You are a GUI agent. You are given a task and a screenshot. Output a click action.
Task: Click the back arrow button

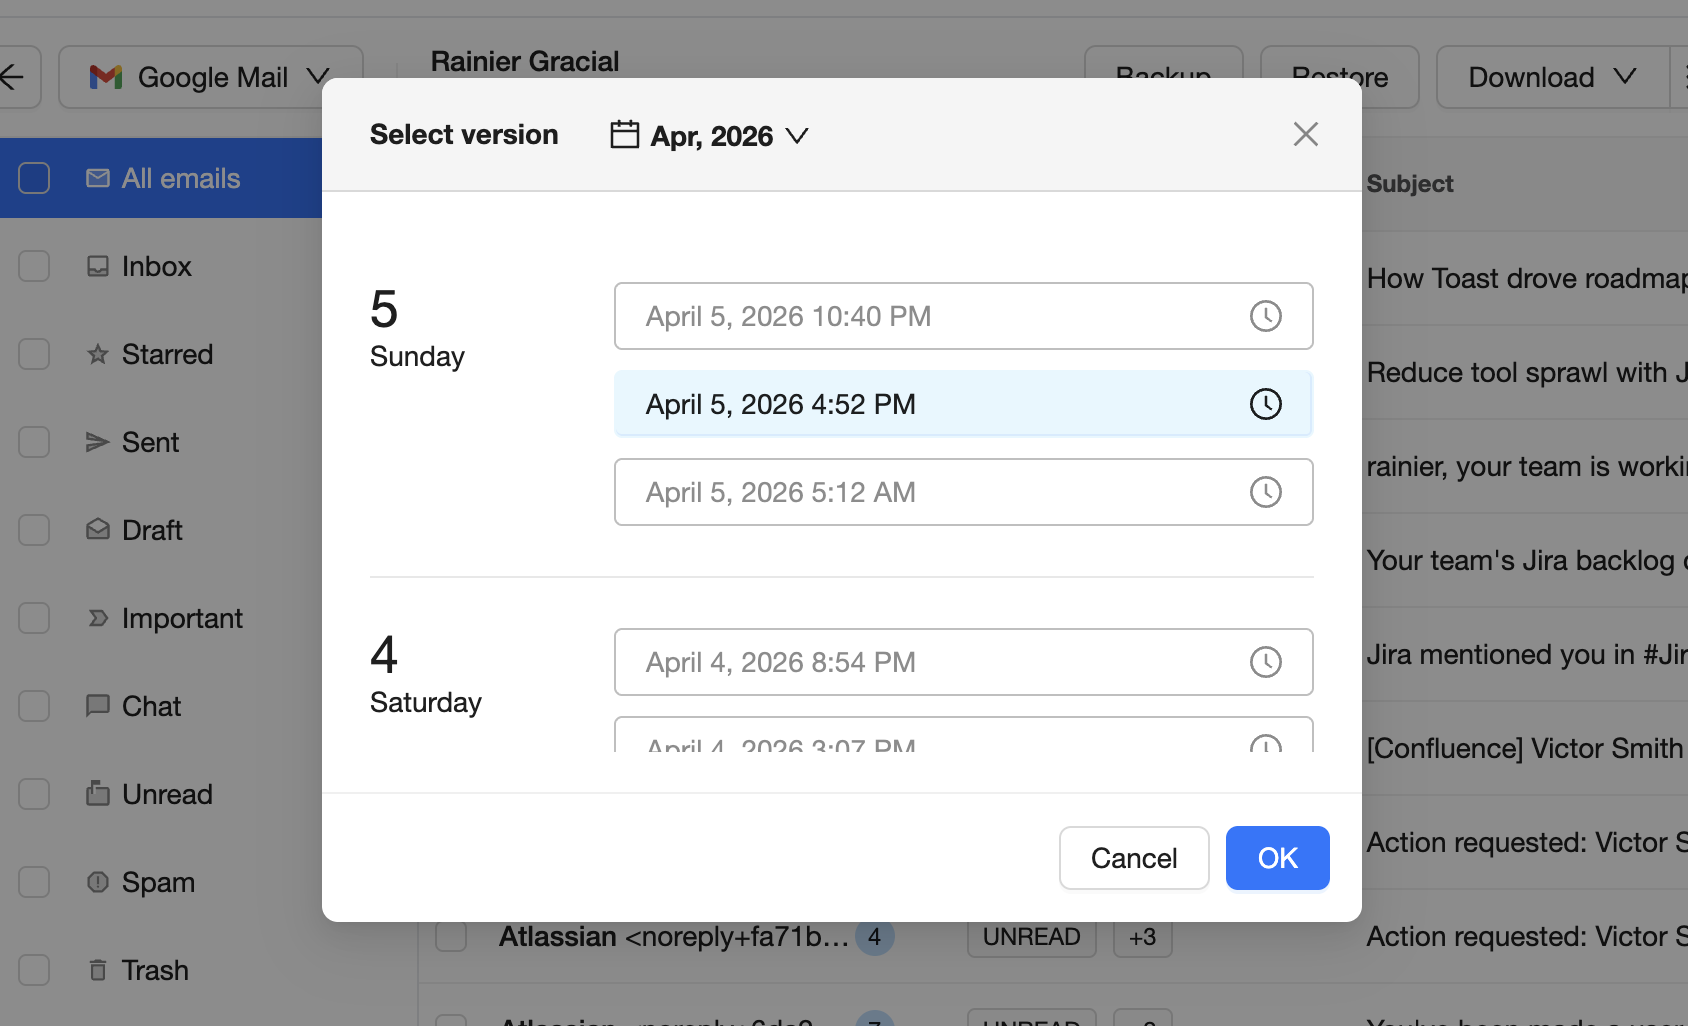[x=14, y=77]
